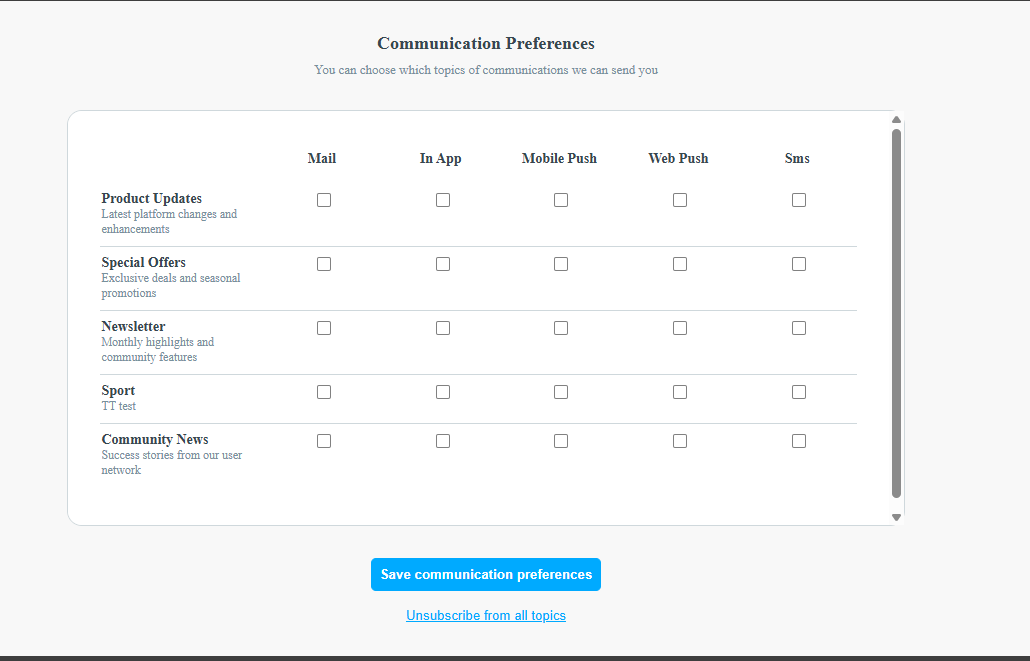The width and height of the screenshot is (1030, 661).
Task: Check Web Push for Sport
Action: (680, 392)
